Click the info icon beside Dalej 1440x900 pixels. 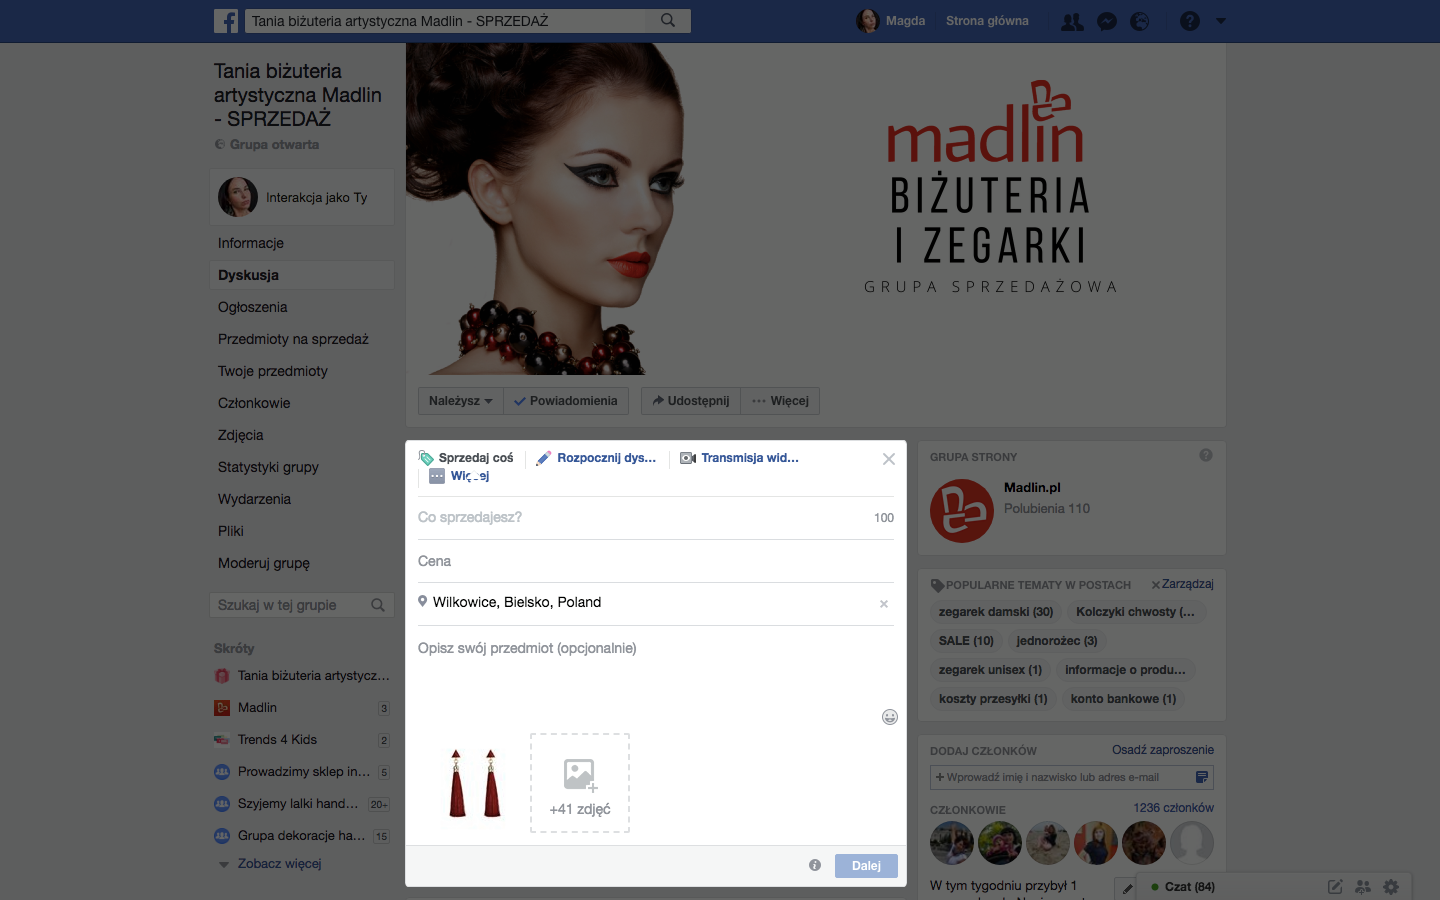pyautogui.click(x=815, y=865)
